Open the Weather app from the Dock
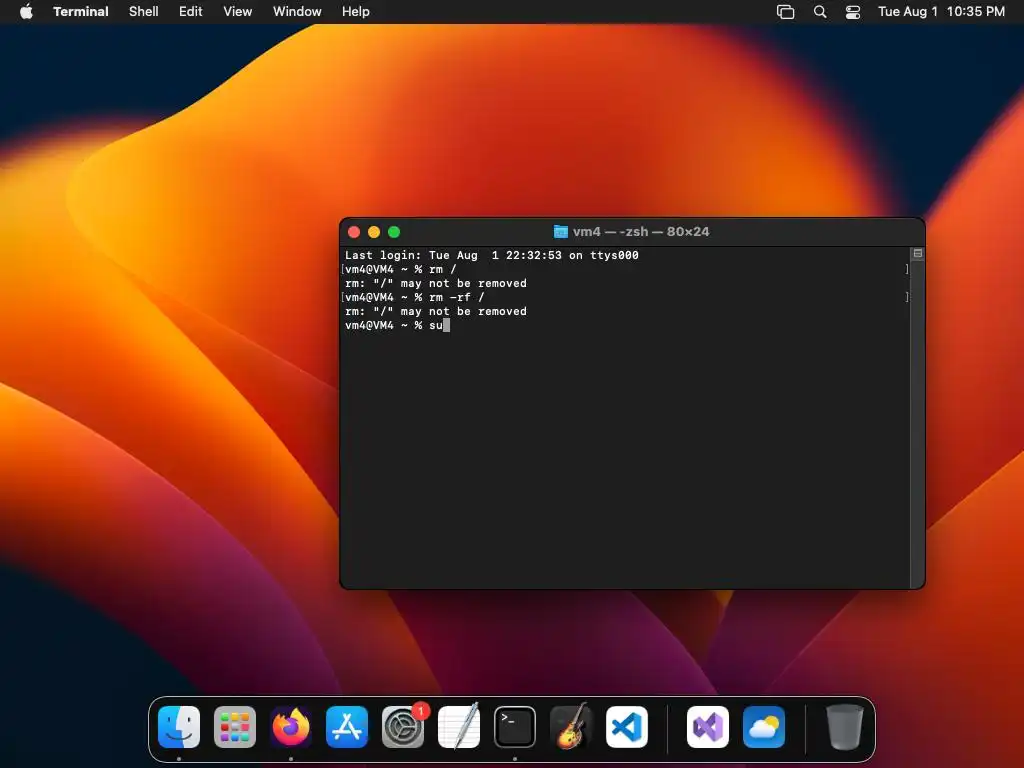The image size is (1024, 768). [764, 727]
